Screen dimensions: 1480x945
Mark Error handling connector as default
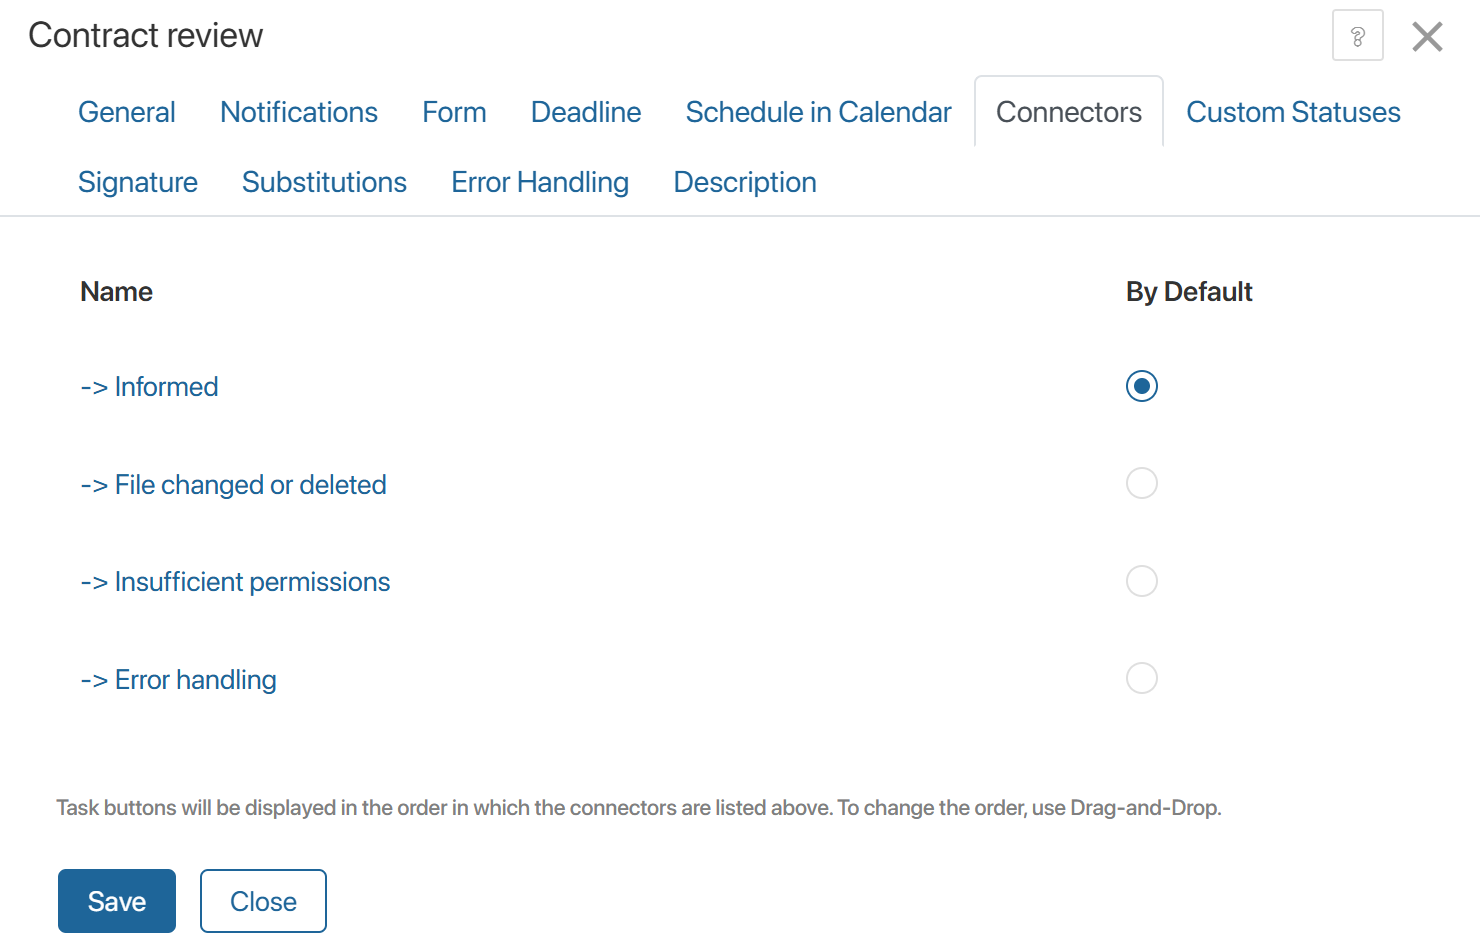click(1141, 679)
